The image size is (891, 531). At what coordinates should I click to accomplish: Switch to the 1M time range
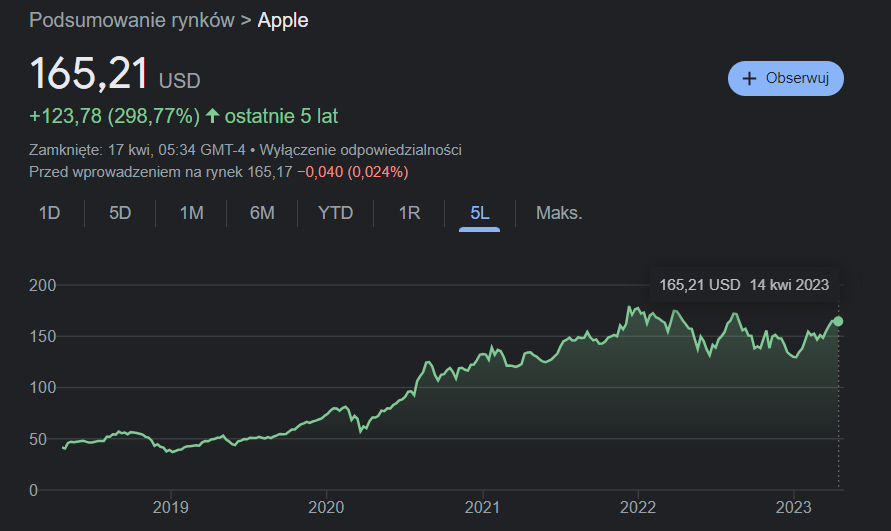(x=191, y=213)
